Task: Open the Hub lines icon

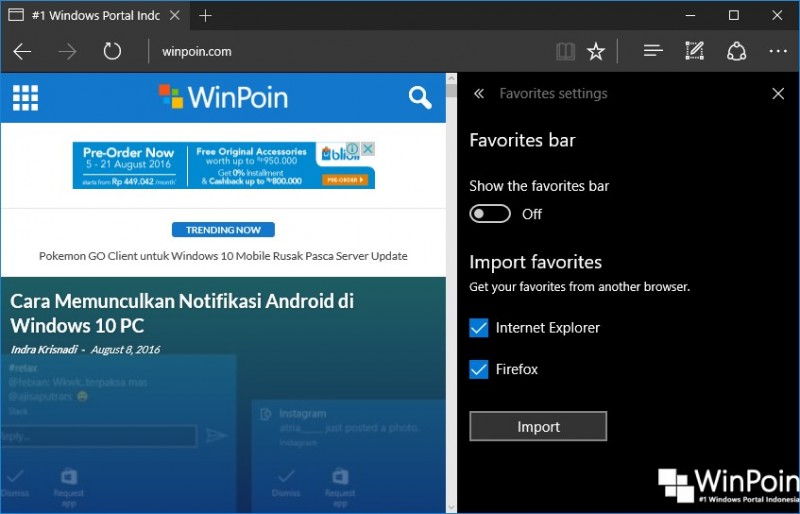Action: pos(653,51)
